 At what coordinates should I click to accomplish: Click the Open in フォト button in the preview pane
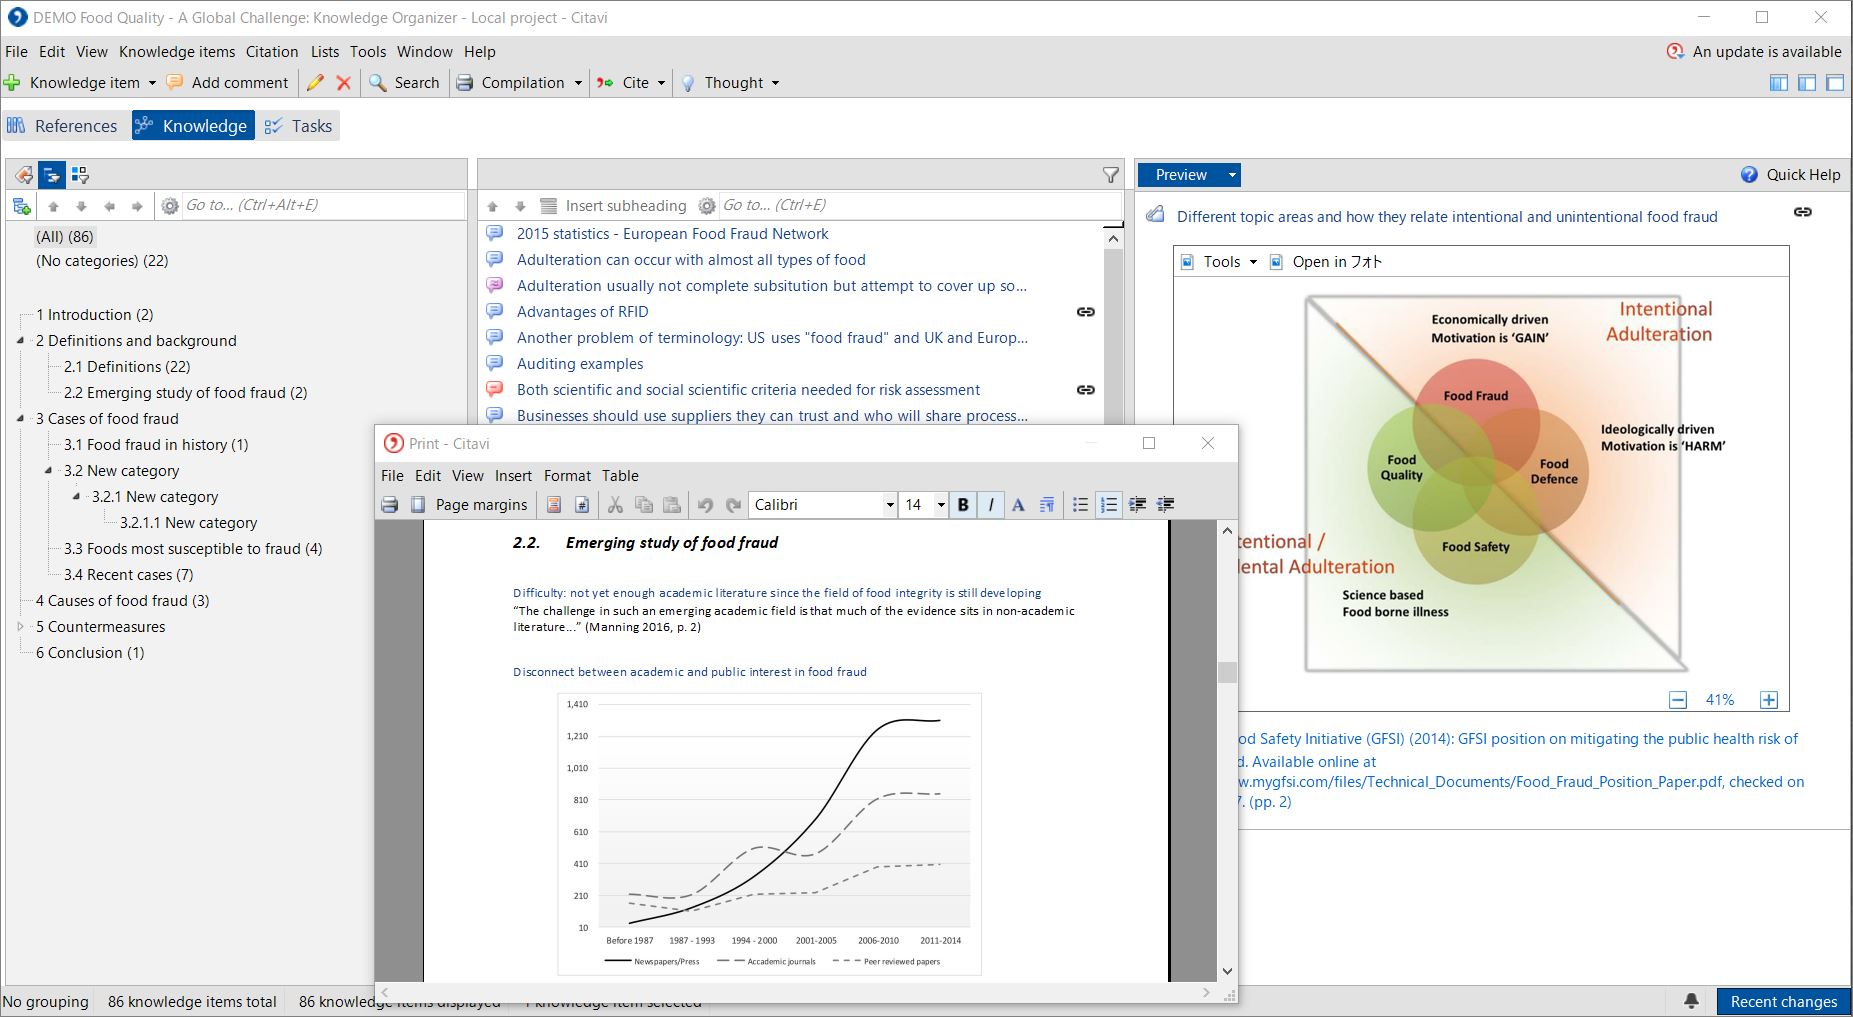coord(1326,262)
